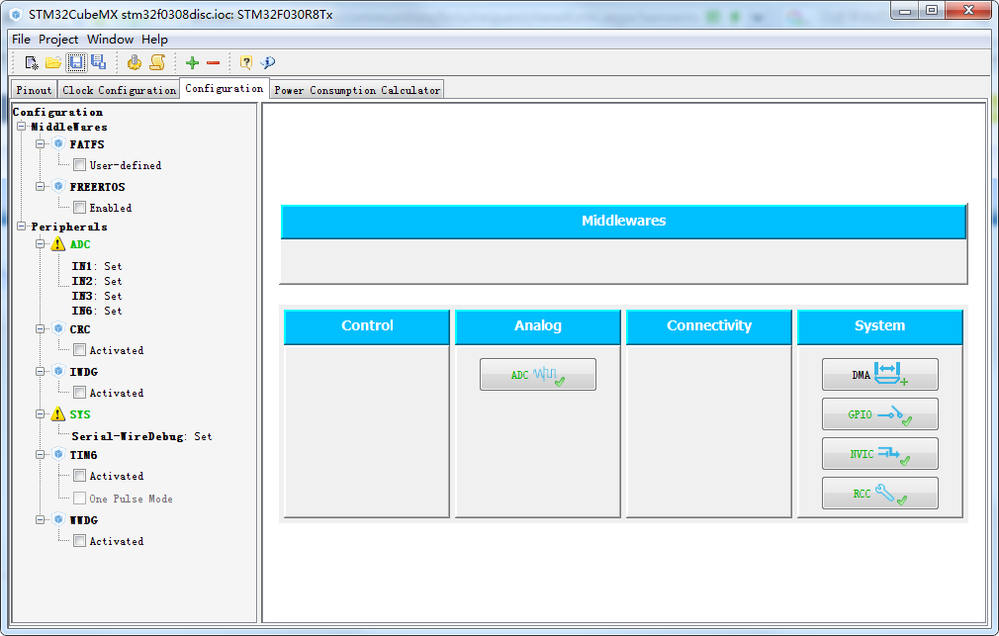Collapse the SYS tree node
Screen dimensions: 999x636
tap(40, 414)
